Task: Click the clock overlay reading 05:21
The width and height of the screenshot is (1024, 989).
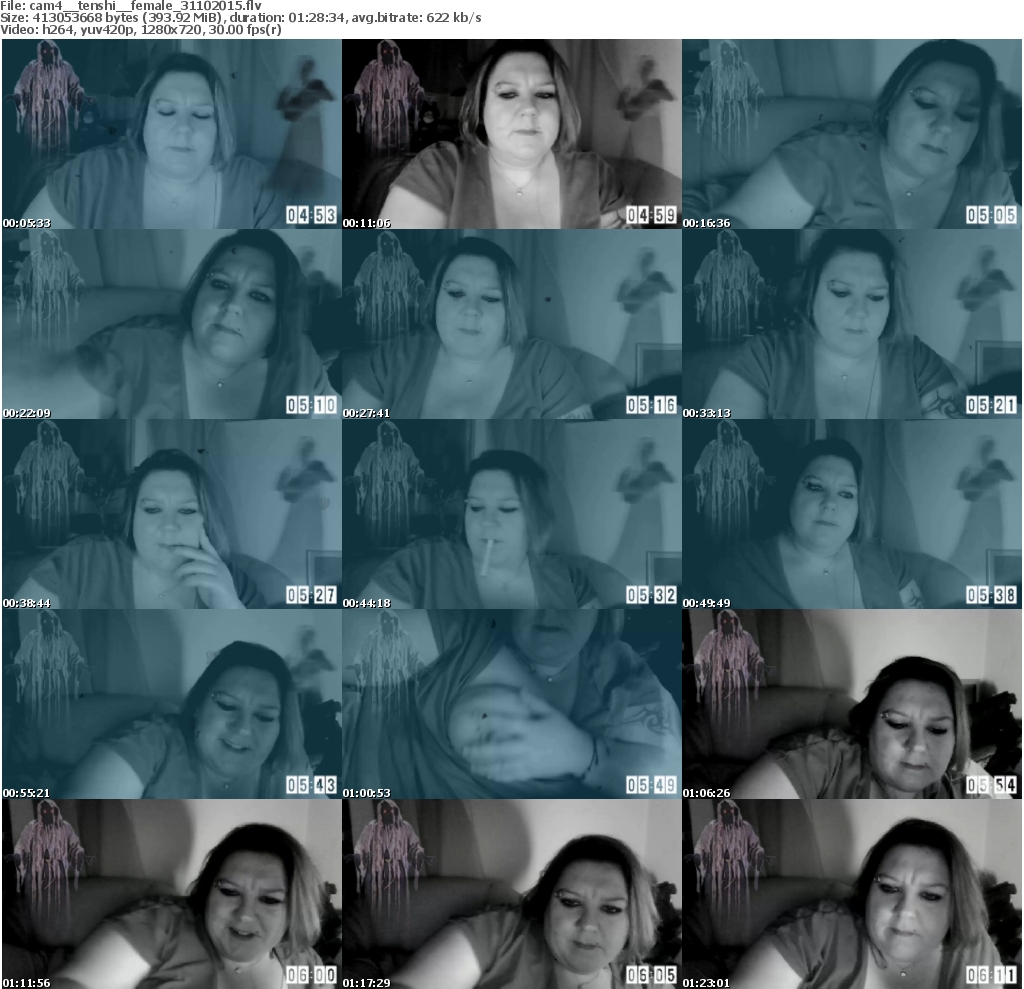Action: tap(992, 405)
